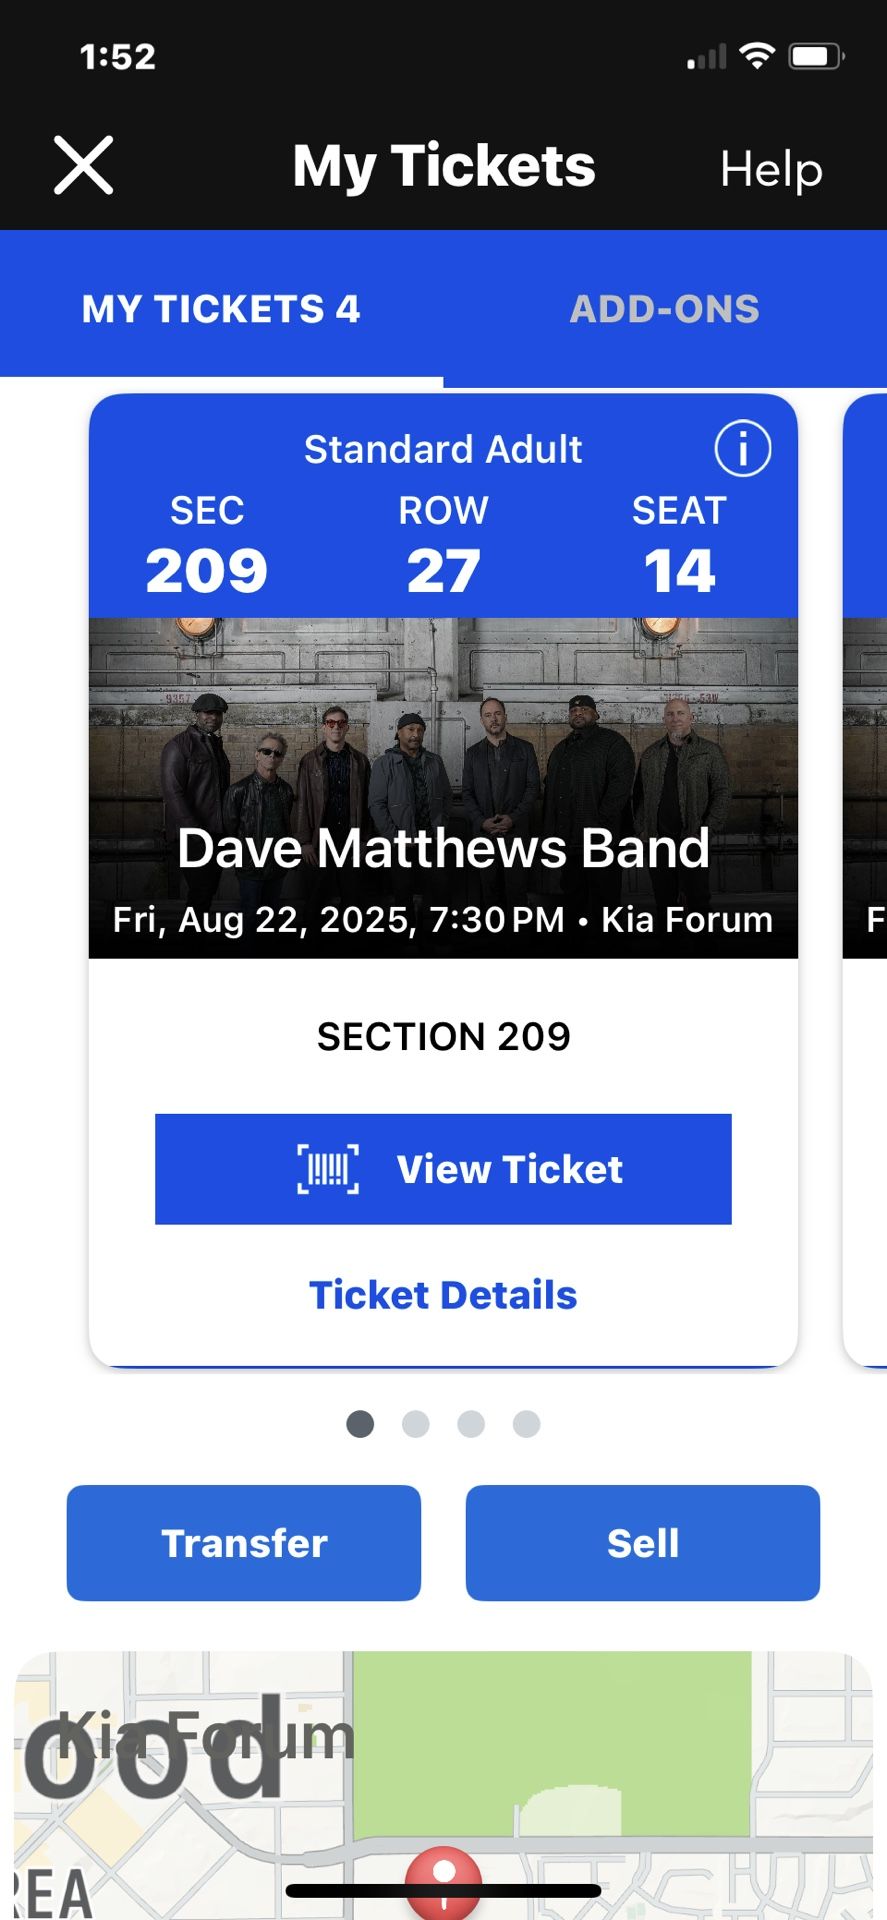Open the Help link
Image resolution: width=887 pixels, height=1920 pixels.
click(x=771, y=169)
